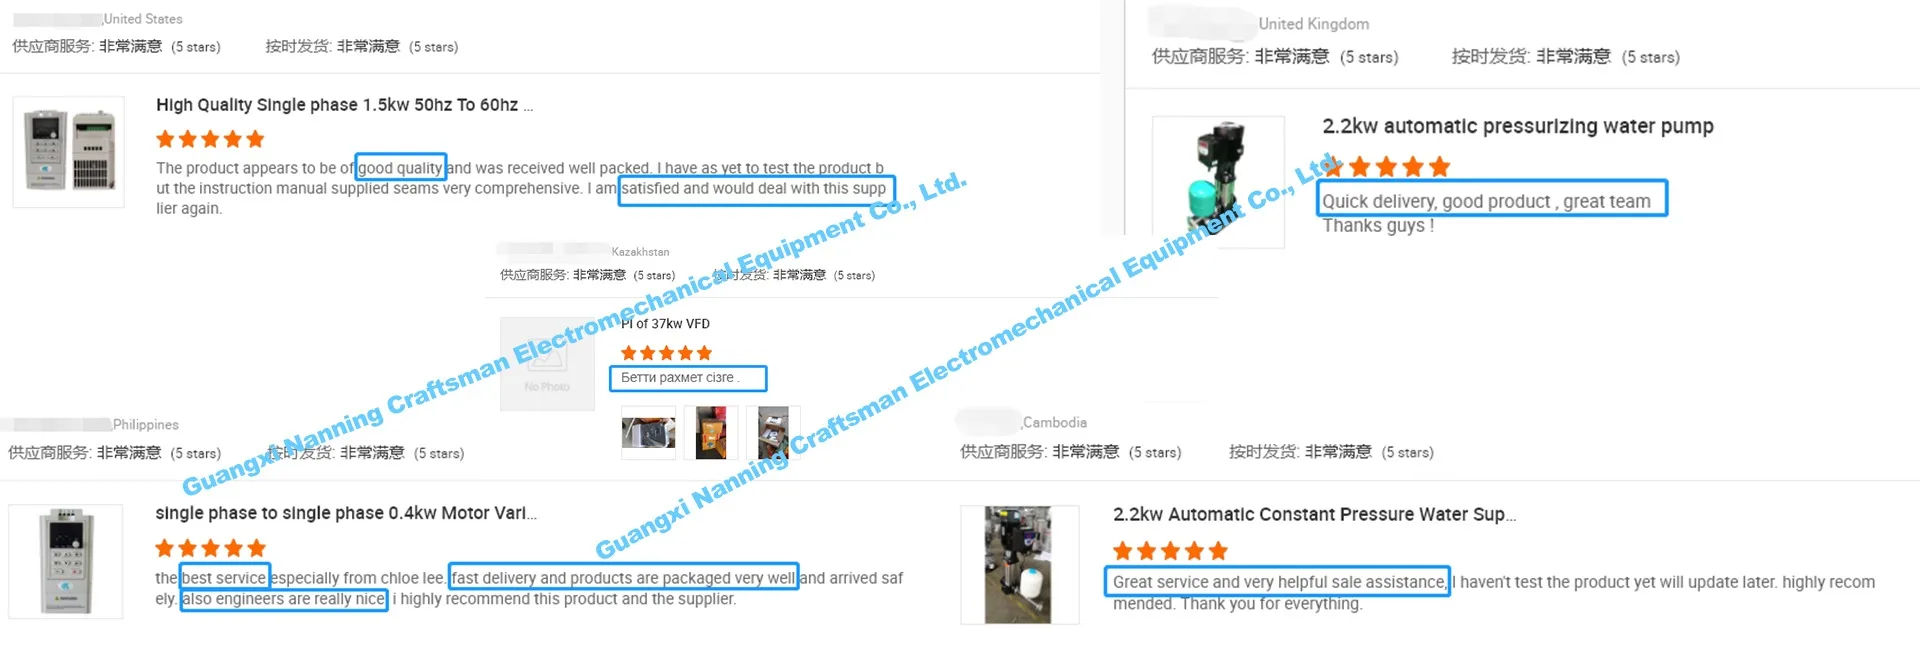Click the star rating of the pressurizing pump review
The height and width of the screenshot is (650, 1920).
[x=1387, y=166]
